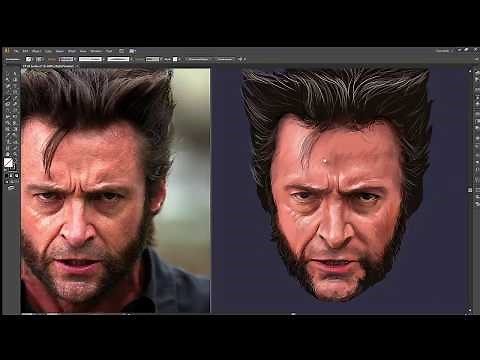480x360 pixels.
Task: Select the Mesh tool
Action: (7, 129)
